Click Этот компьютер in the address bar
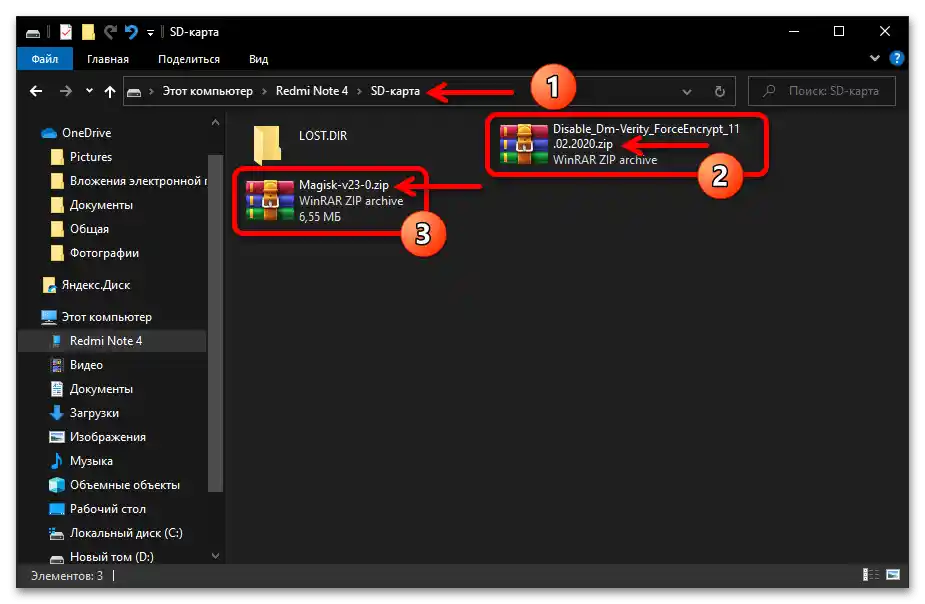Image resolution: width=925 pixels, height=604 pixels. [x=207, y=91]
